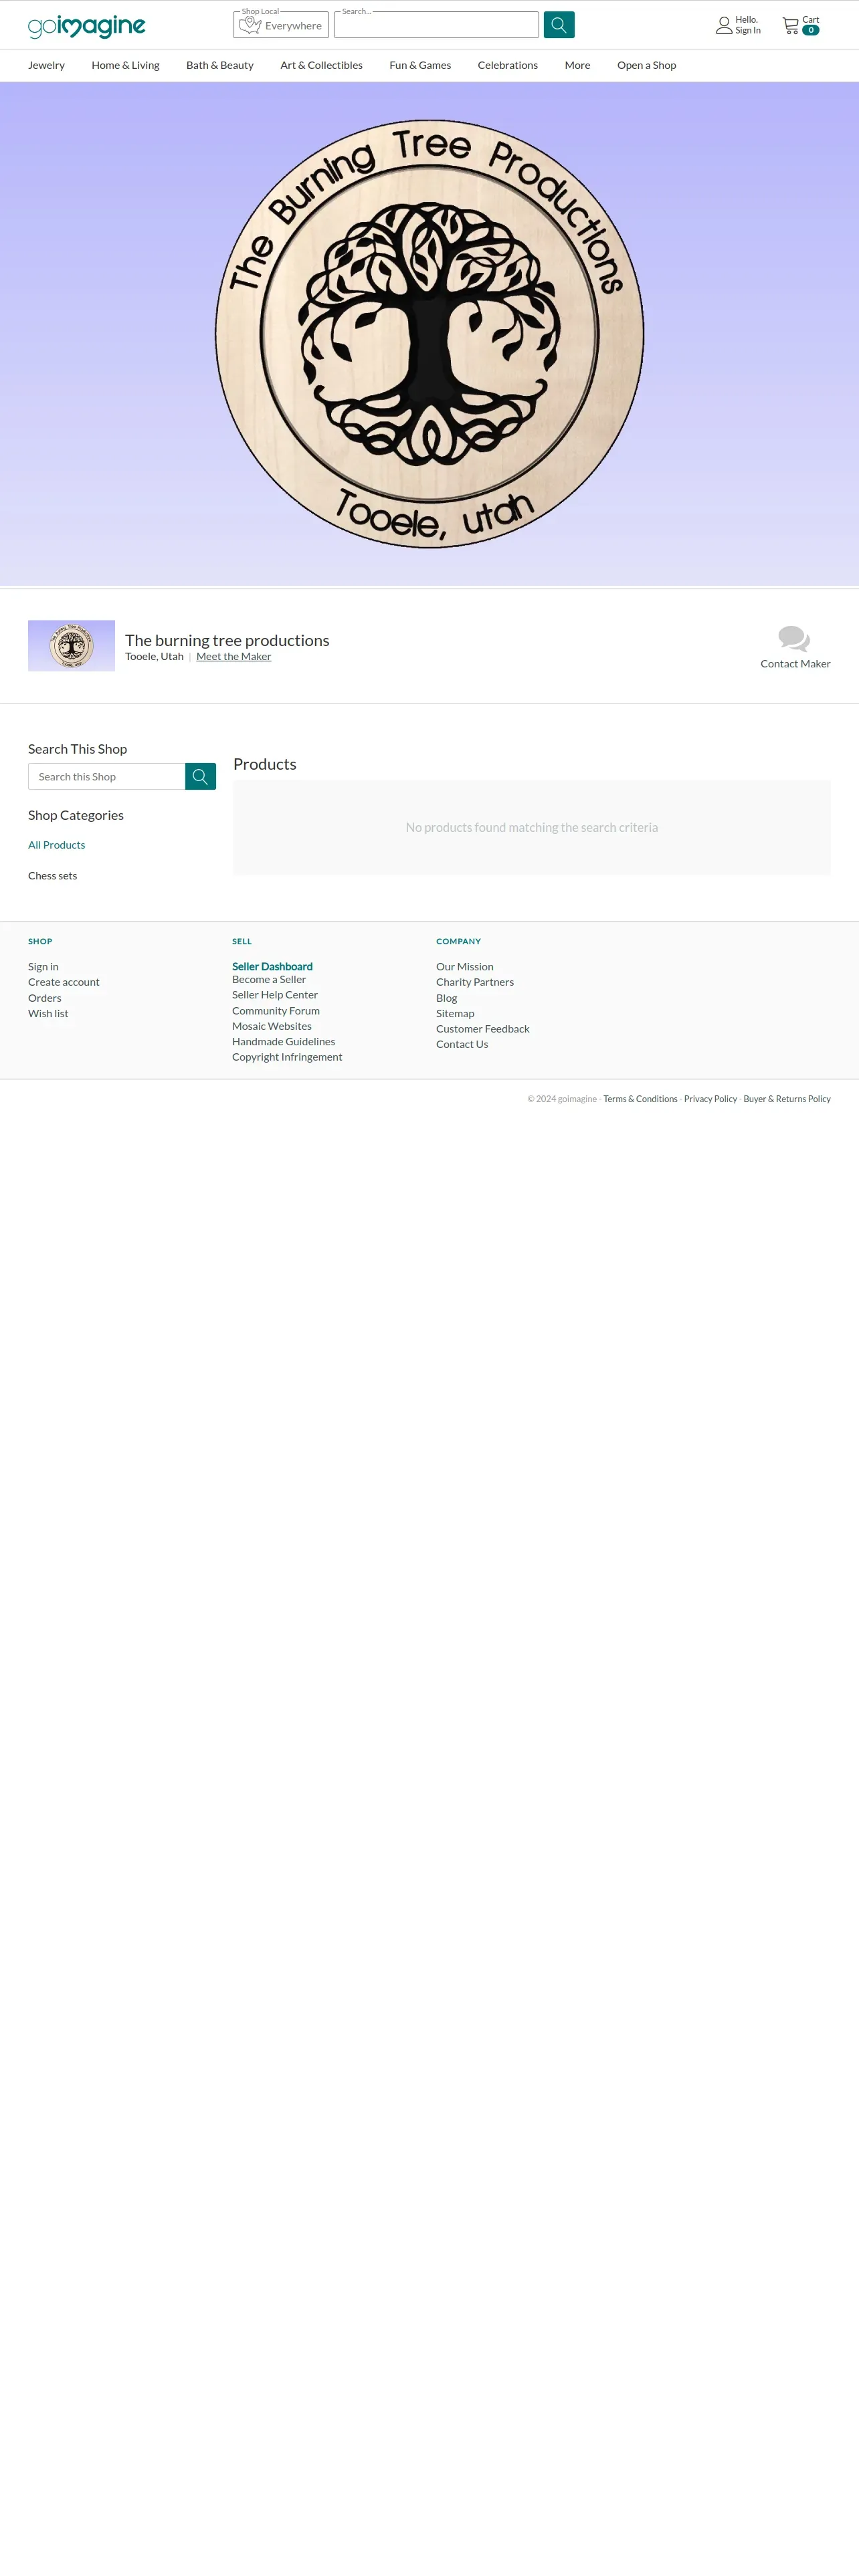Image resolution: width=859 pixels, height=2576 pixels.
Task: Click the shop search magnifier button
Action: click(201, 777)
